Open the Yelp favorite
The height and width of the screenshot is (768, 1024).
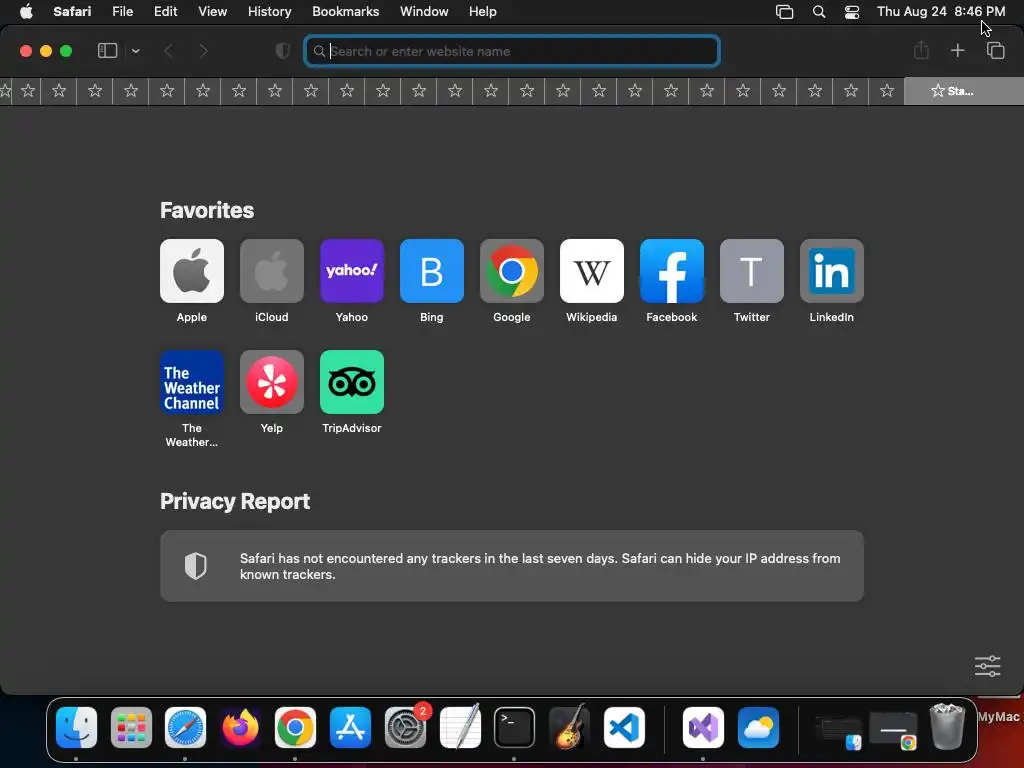[x=272, y=382]
